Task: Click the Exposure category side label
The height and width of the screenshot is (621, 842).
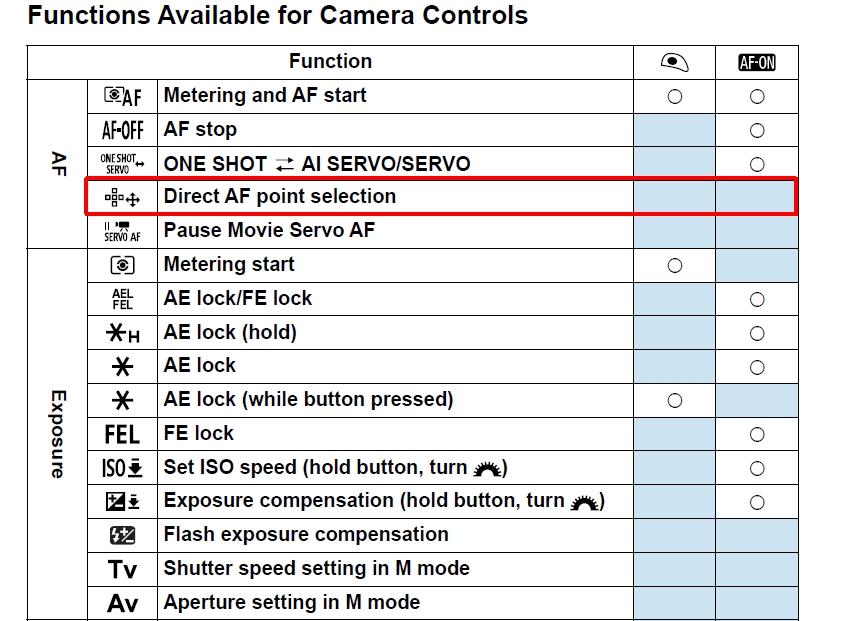Action: (57, 434)
